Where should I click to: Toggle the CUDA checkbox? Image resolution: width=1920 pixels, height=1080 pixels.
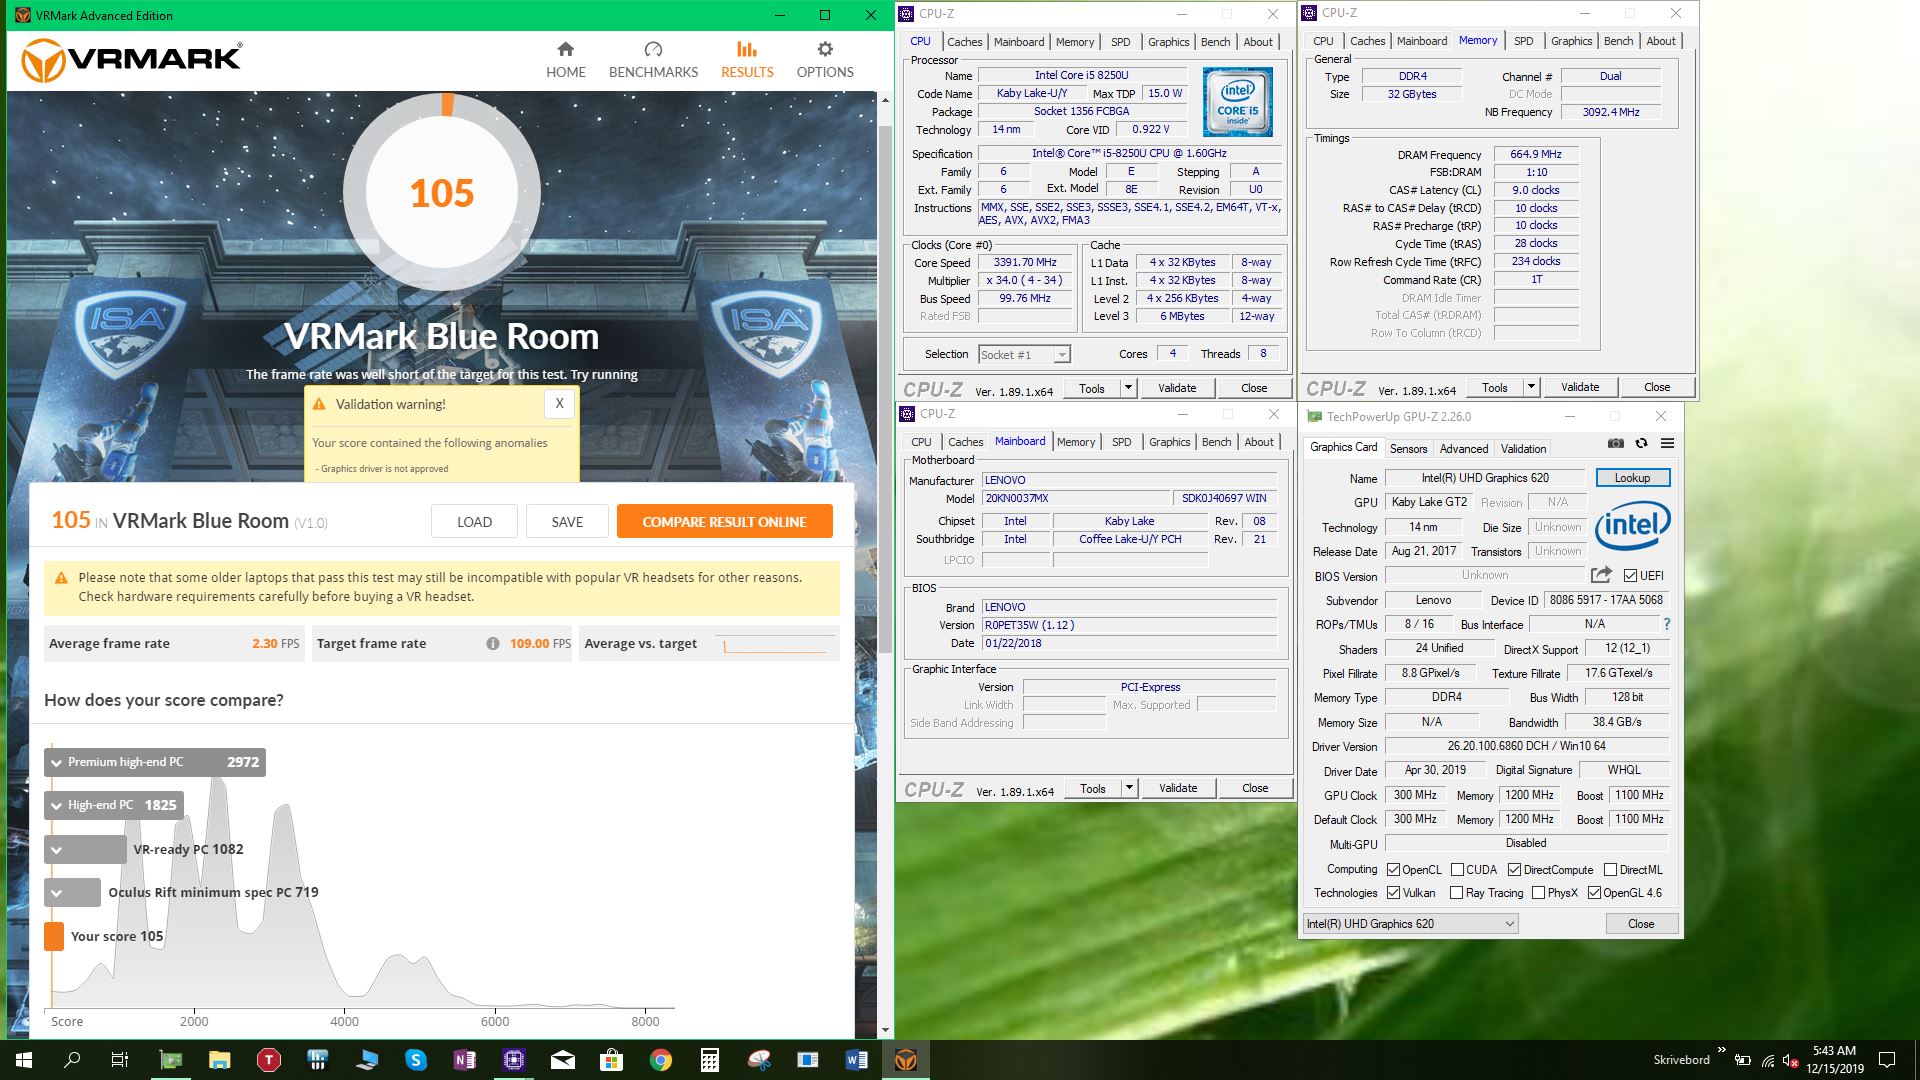click(x=1457, y=870)
